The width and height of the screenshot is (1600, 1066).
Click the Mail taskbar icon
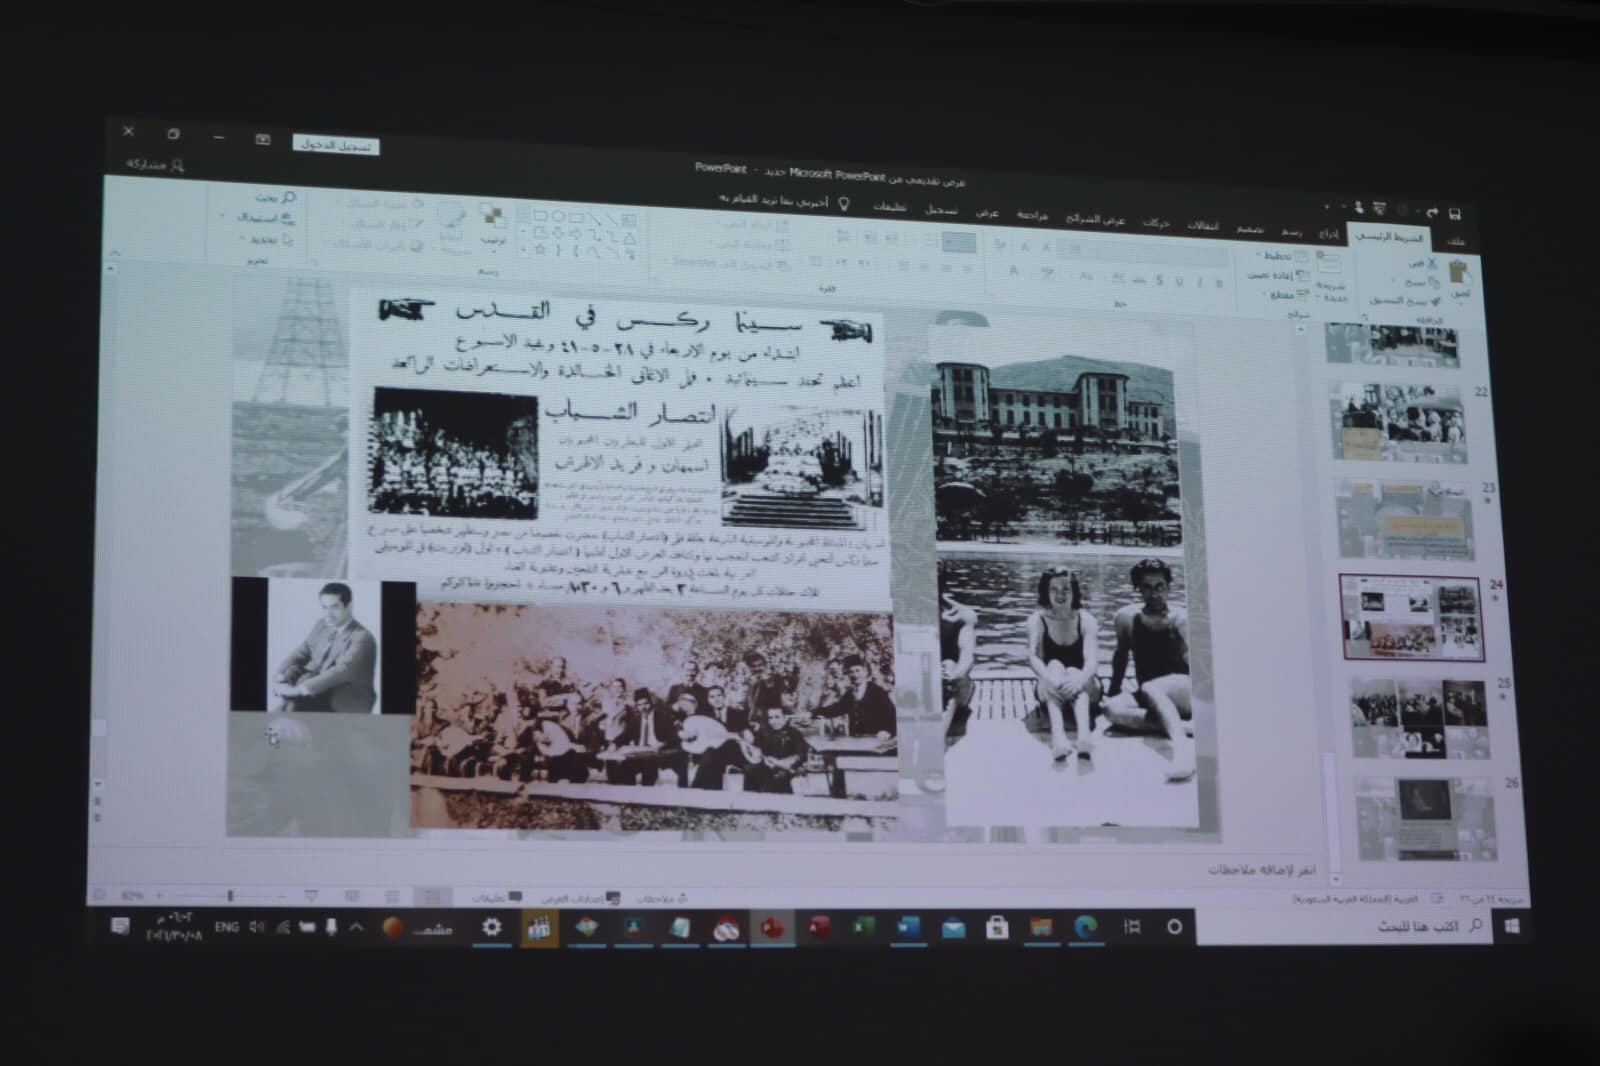(x=953, y=929)
